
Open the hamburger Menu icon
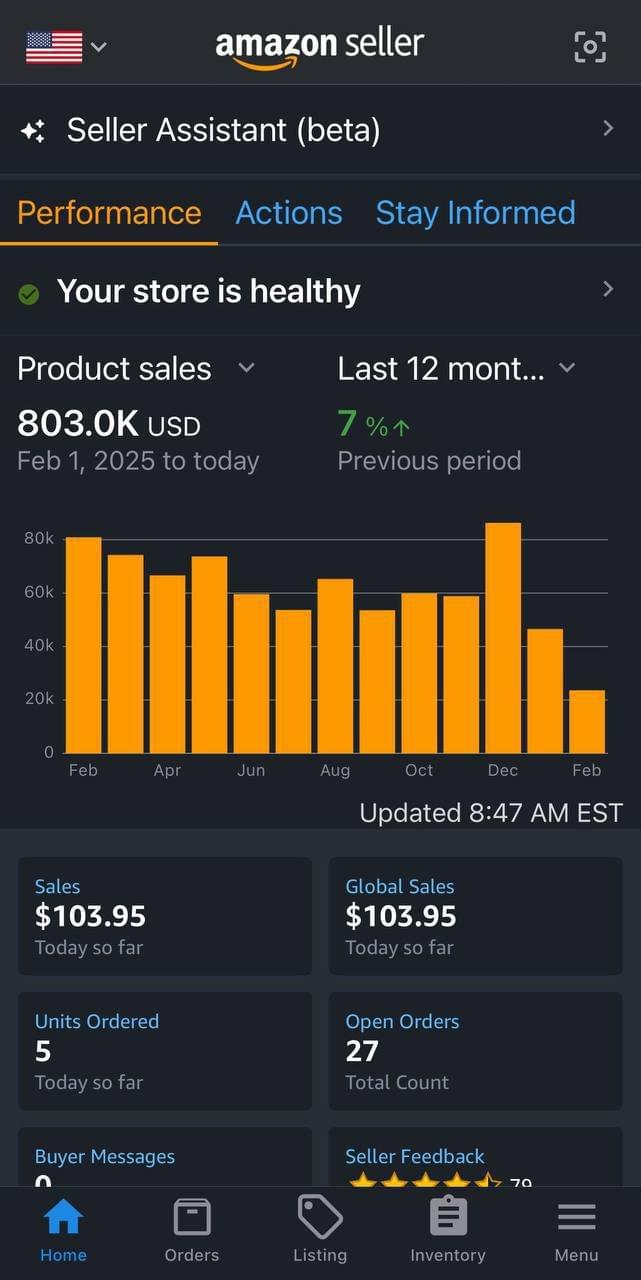click(576, 1219)
